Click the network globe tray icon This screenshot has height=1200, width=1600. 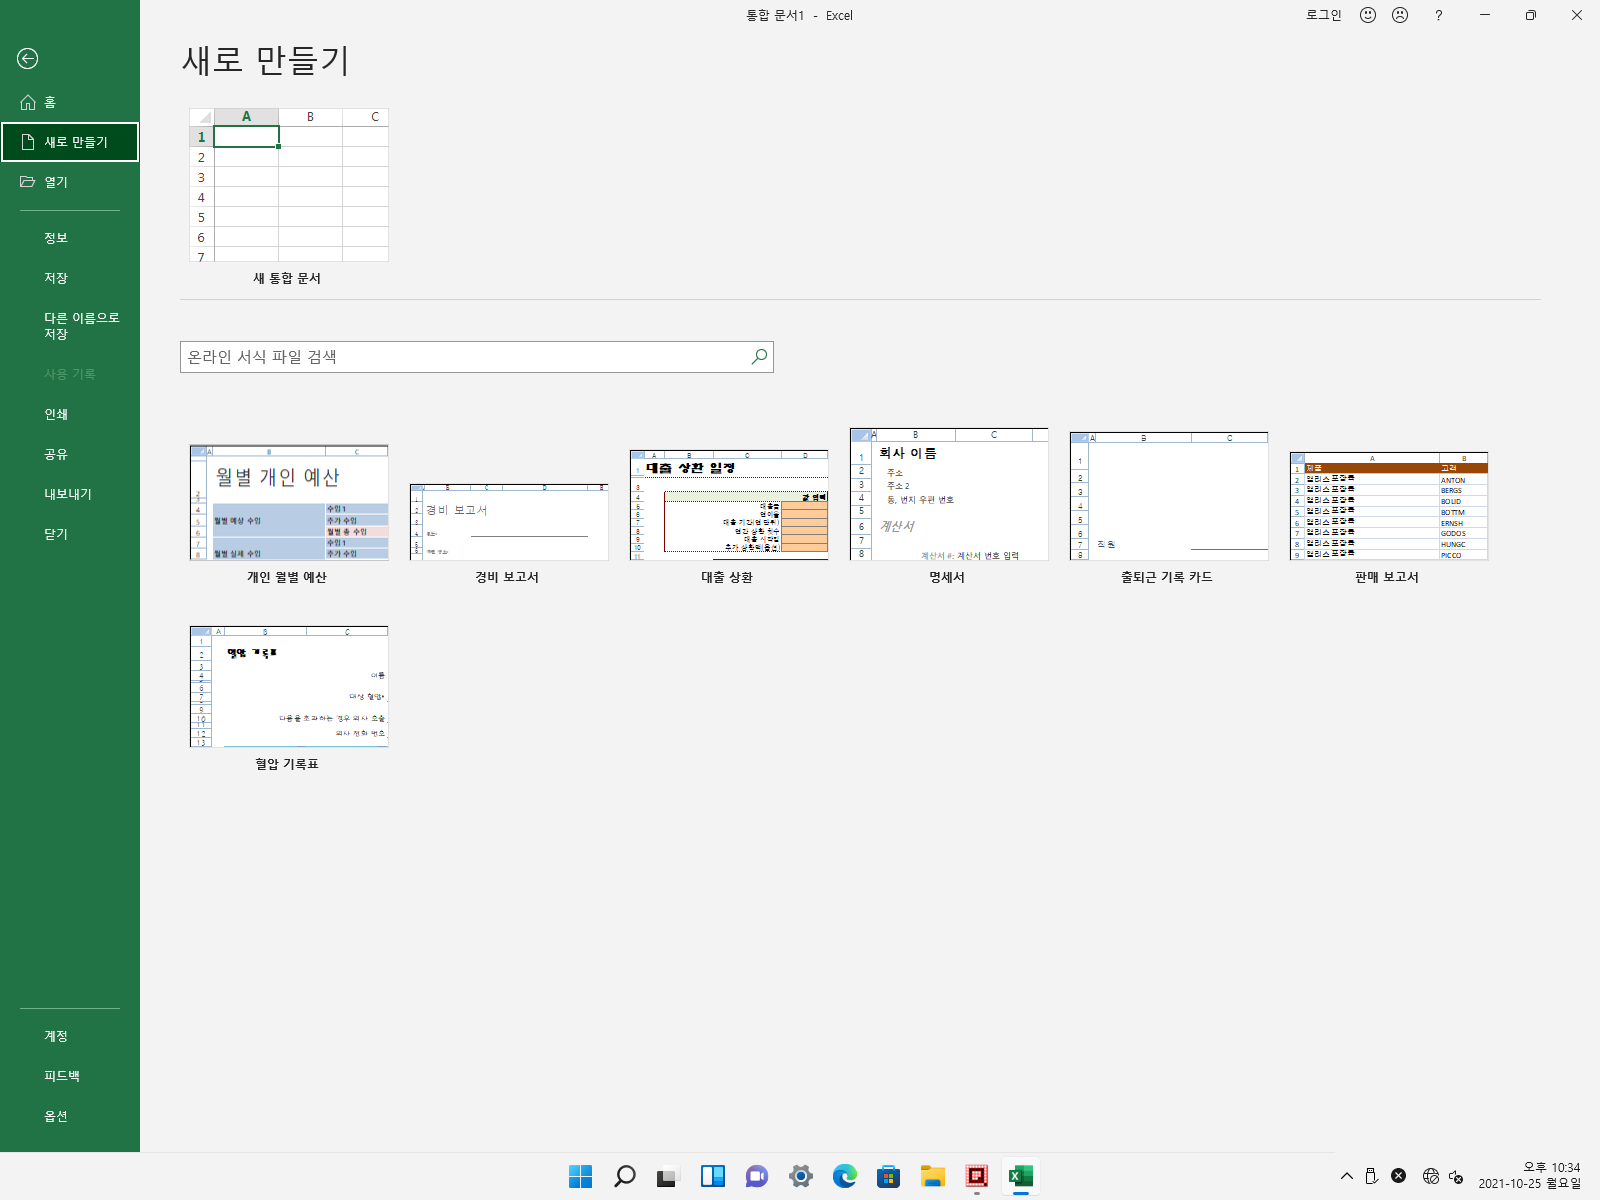click(x=1431, y=1176)
